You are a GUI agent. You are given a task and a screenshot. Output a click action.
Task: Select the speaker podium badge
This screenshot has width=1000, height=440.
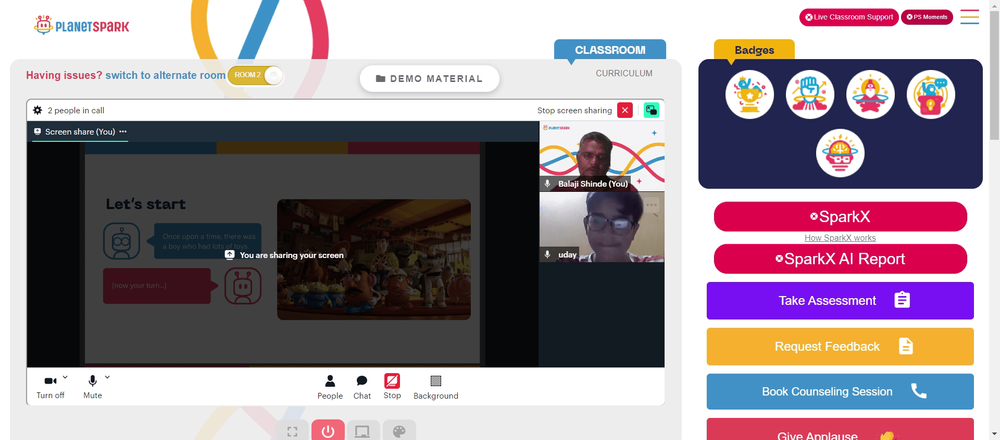930,94
